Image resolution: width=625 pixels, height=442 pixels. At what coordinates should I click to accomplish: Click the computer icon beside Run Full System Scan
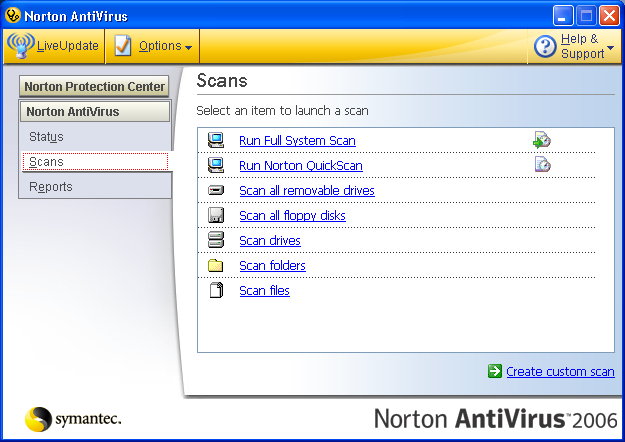216,140
